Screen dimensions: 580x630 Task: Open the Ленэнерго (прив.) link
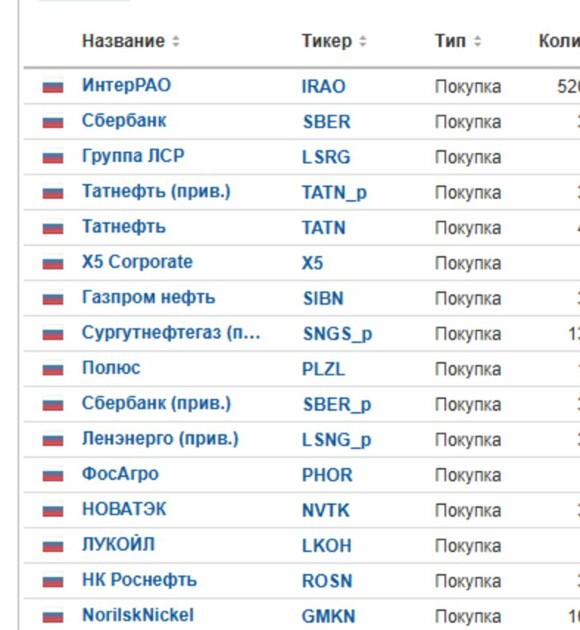[160, 439]
